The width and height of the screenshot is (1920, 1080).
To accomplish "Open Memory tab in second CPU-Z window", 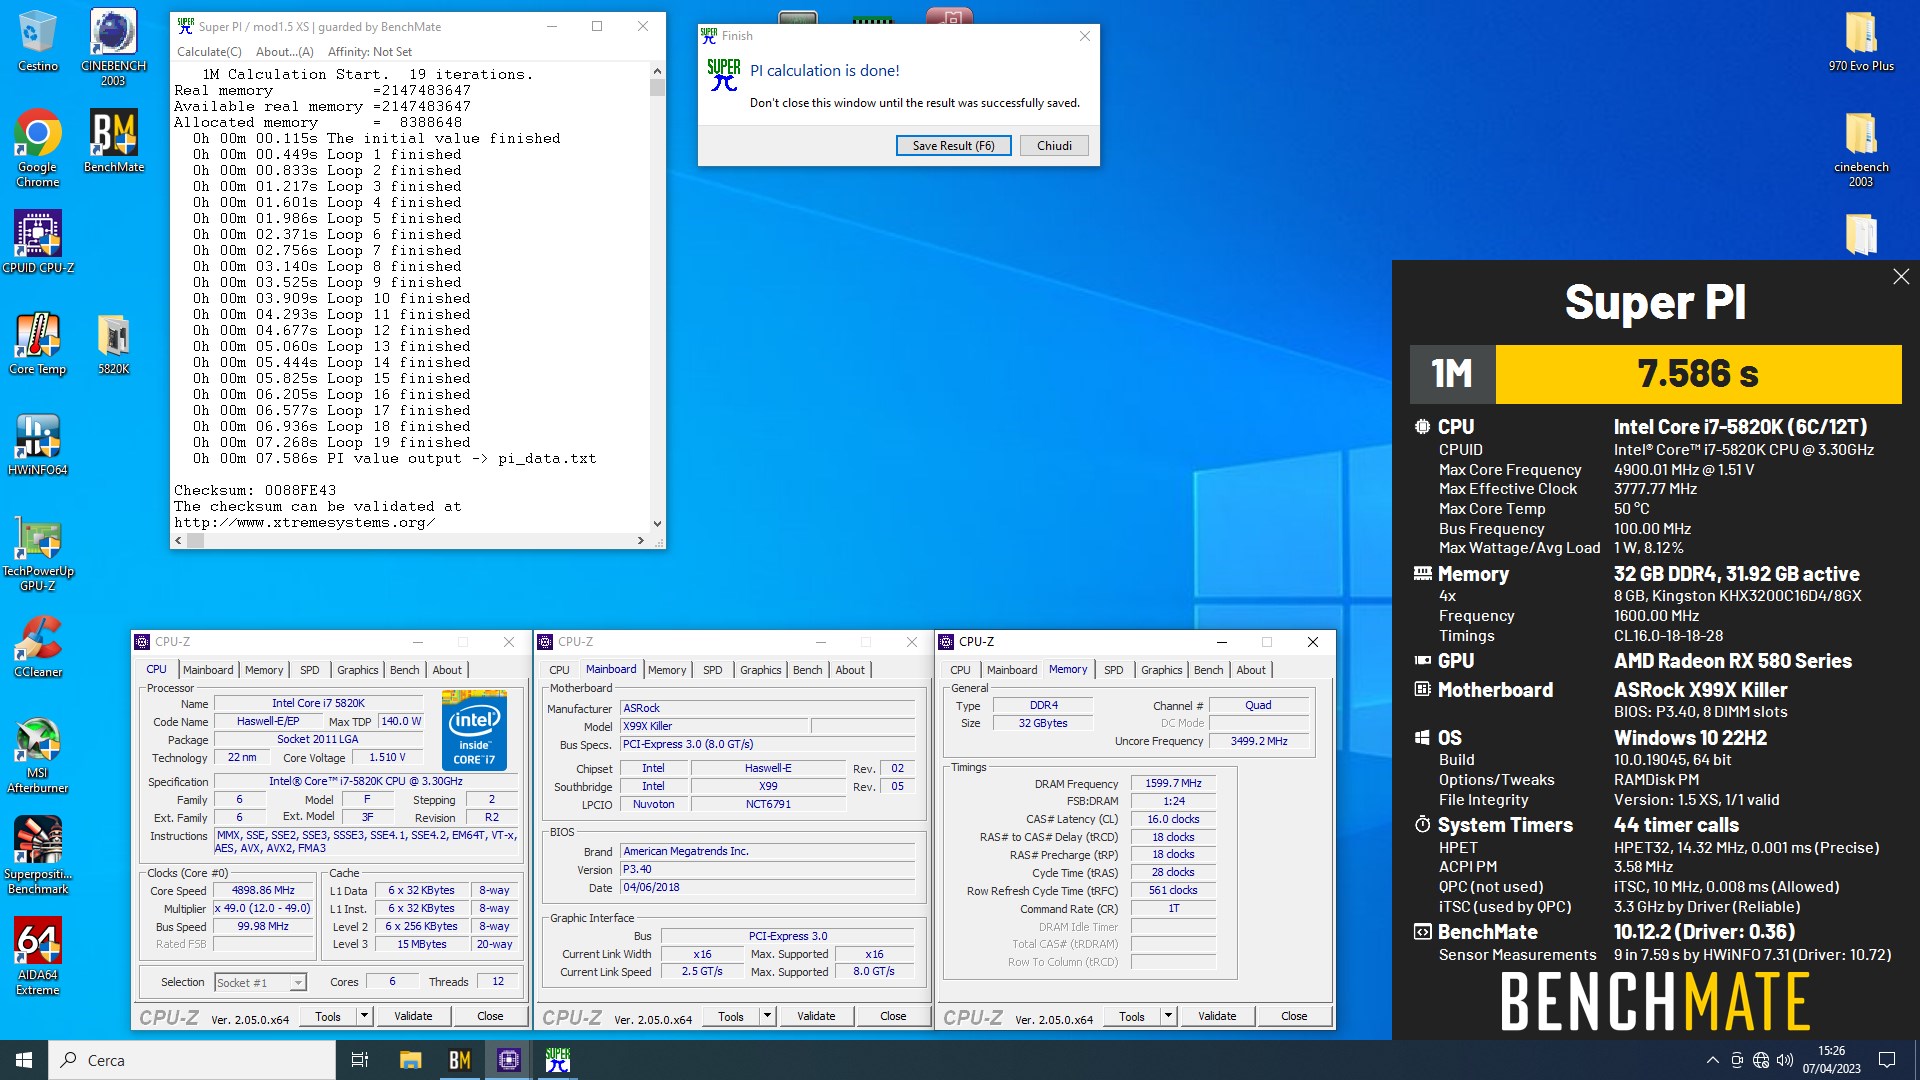I will click(x=666, y=670).
